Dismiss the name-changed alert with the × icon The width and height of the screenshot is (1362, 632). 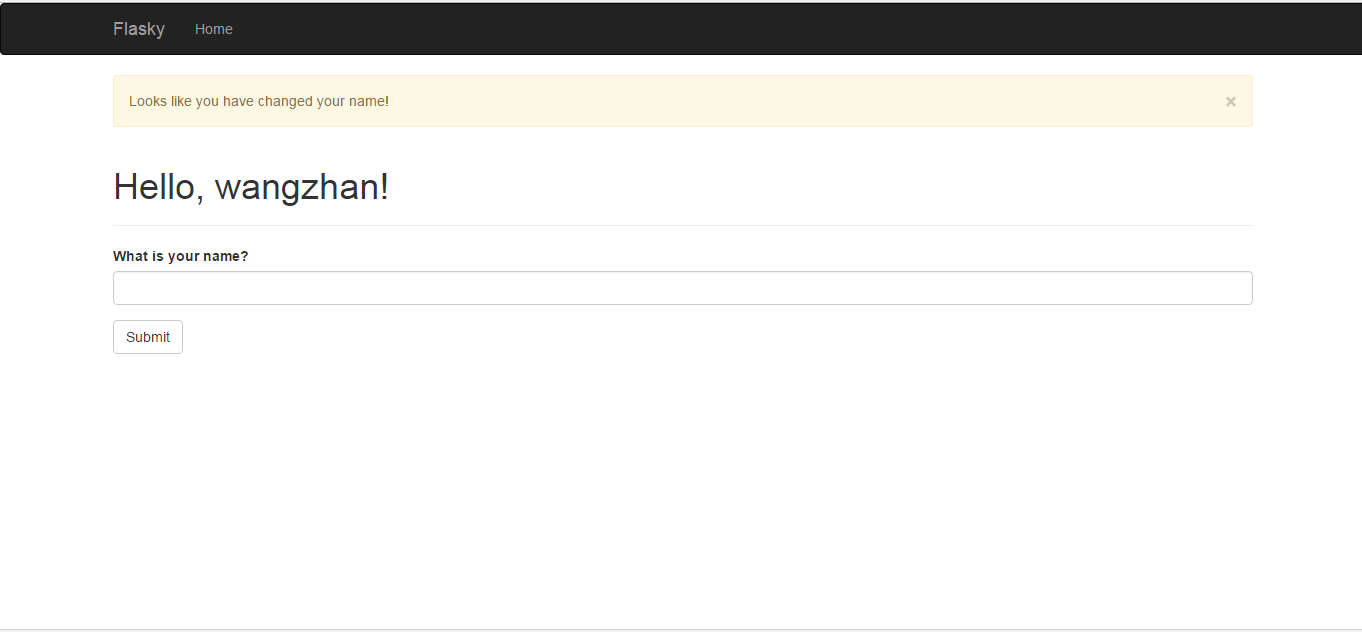pyautogui.click(x=1230, y=101)
